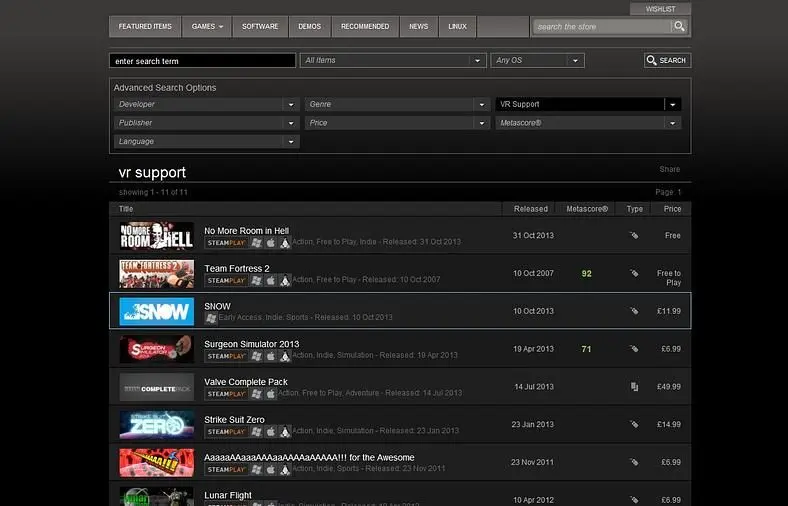The image size is (788, 506).
Task: Click the Windows icon in Team Fortress 2 row
Action: coord(256,280)
